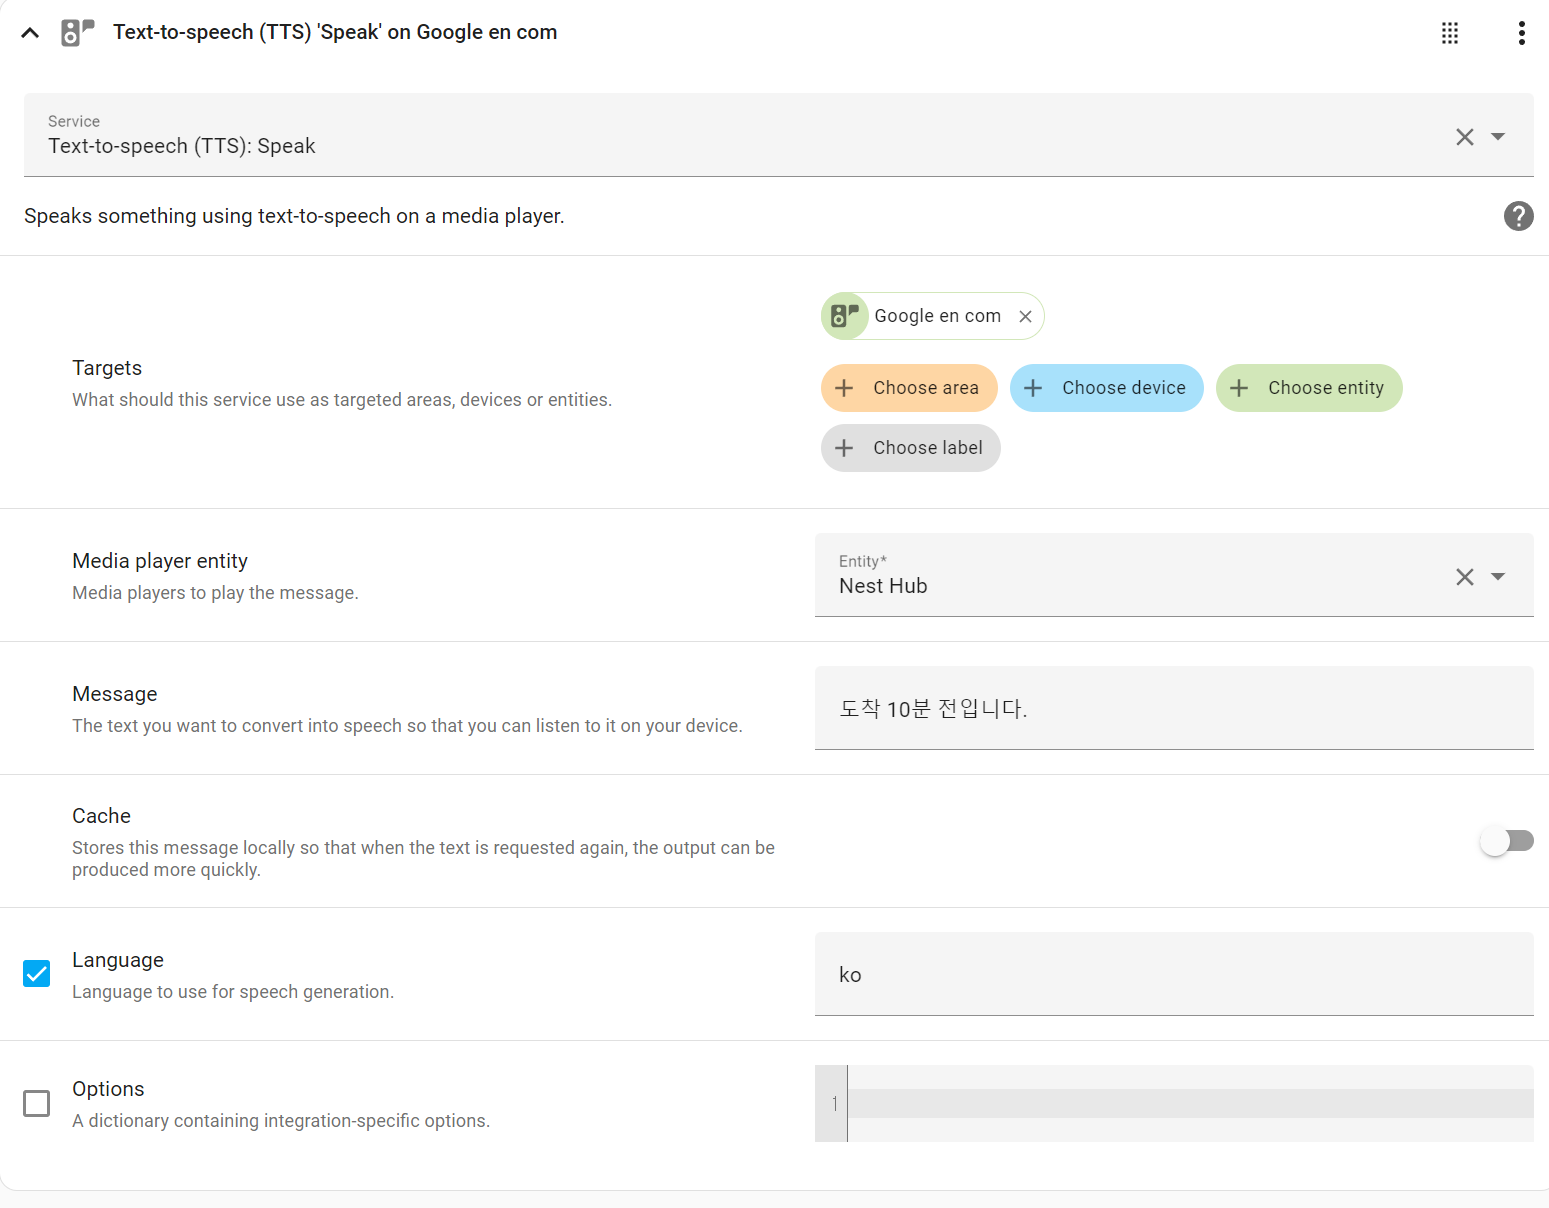
Task: Click the Language section label
Action: [118, 960]
